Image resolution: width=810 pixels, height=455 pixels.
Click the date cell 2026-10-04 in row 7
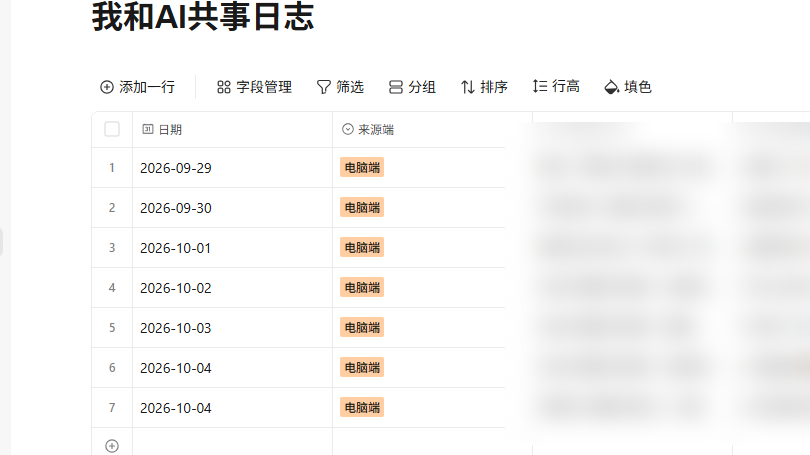pos(232,408)
